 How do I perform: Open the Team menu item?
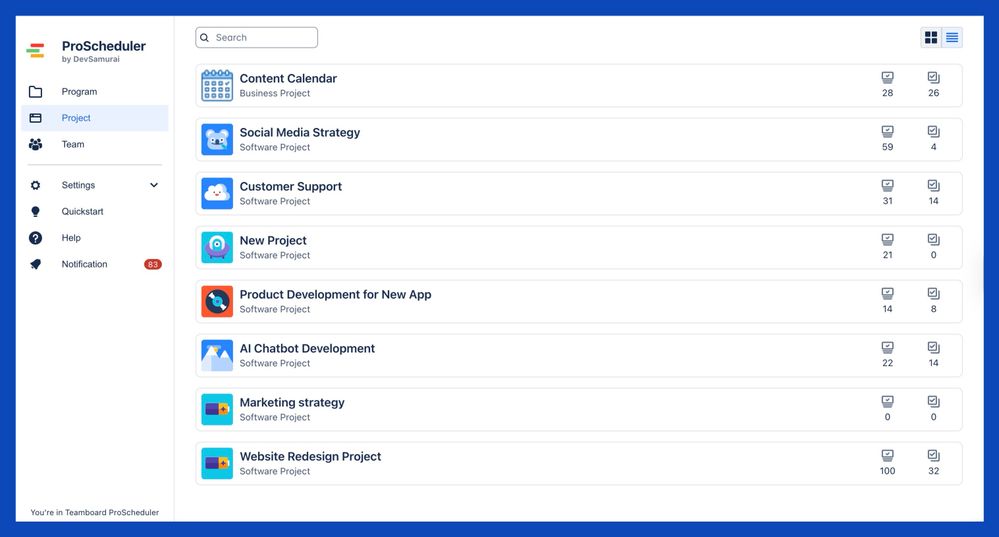[x=95, y=145]
